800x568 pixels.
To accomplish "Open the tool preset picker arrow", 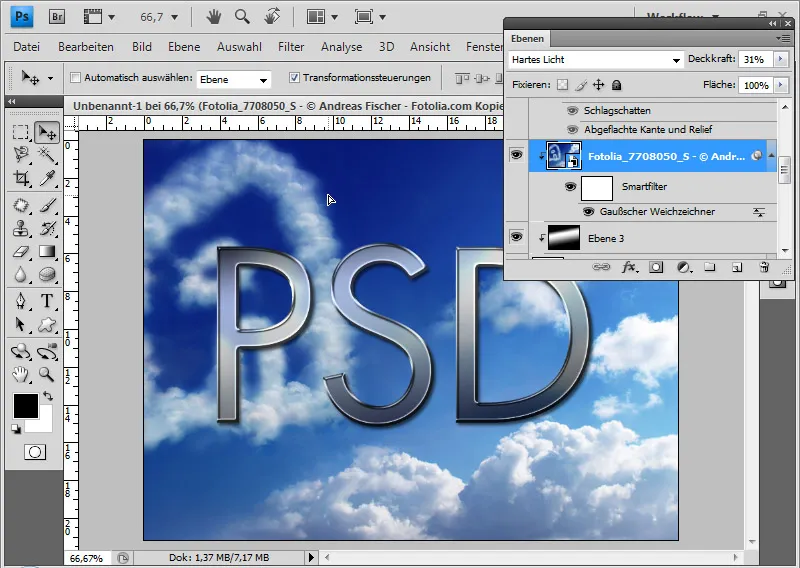I will click(x=50, y=79).
